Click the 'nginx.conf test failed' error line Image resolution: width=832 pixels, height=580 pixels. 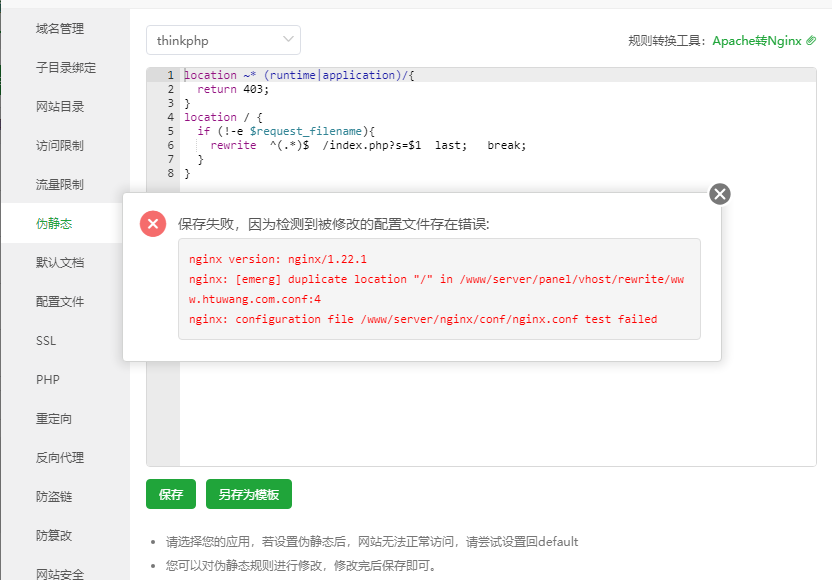[423, 319]
